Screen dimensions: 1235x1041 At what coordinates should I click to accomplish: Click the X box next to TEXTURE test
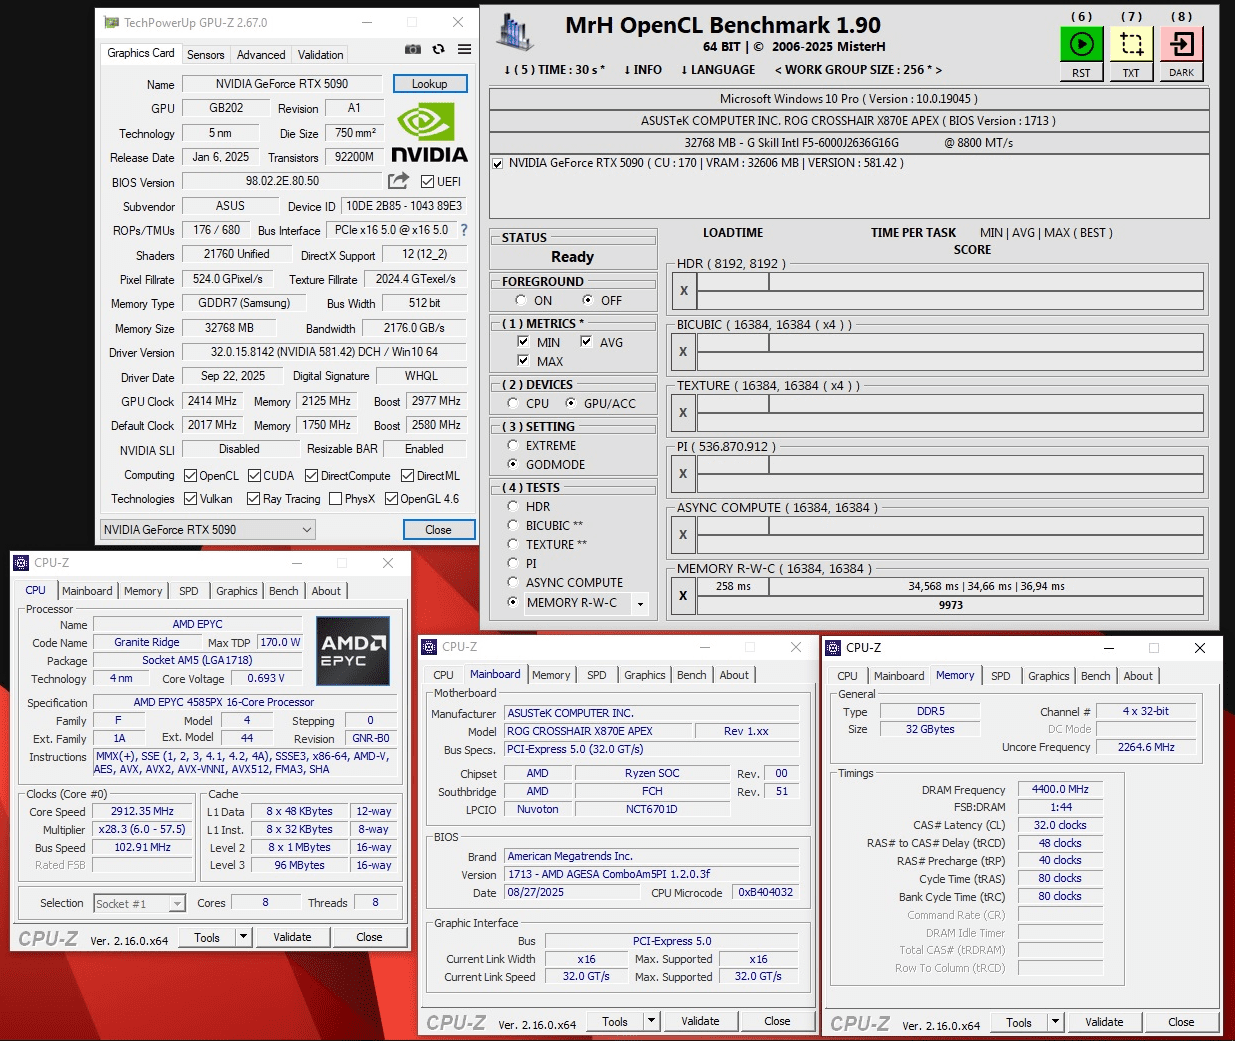684,413
